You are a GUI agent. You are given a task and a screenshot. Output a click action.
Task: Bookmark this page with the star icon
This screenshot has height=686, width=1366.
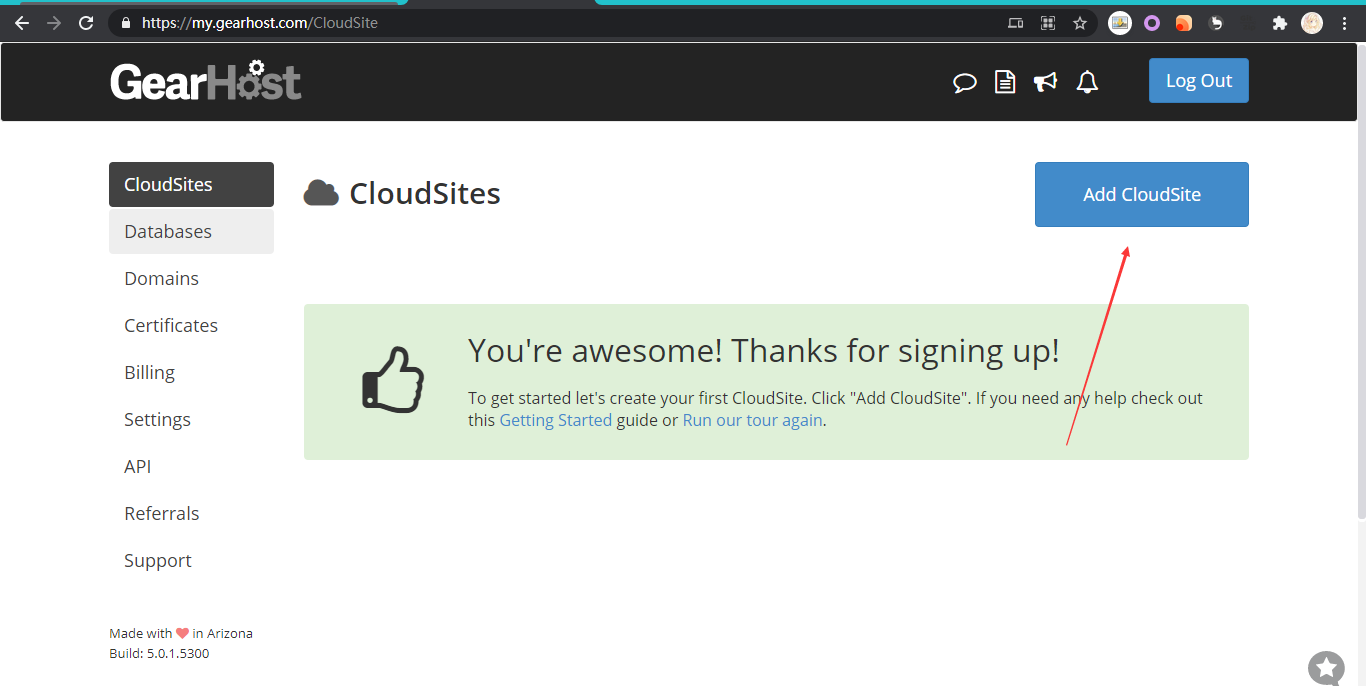tap(1079, 23)
